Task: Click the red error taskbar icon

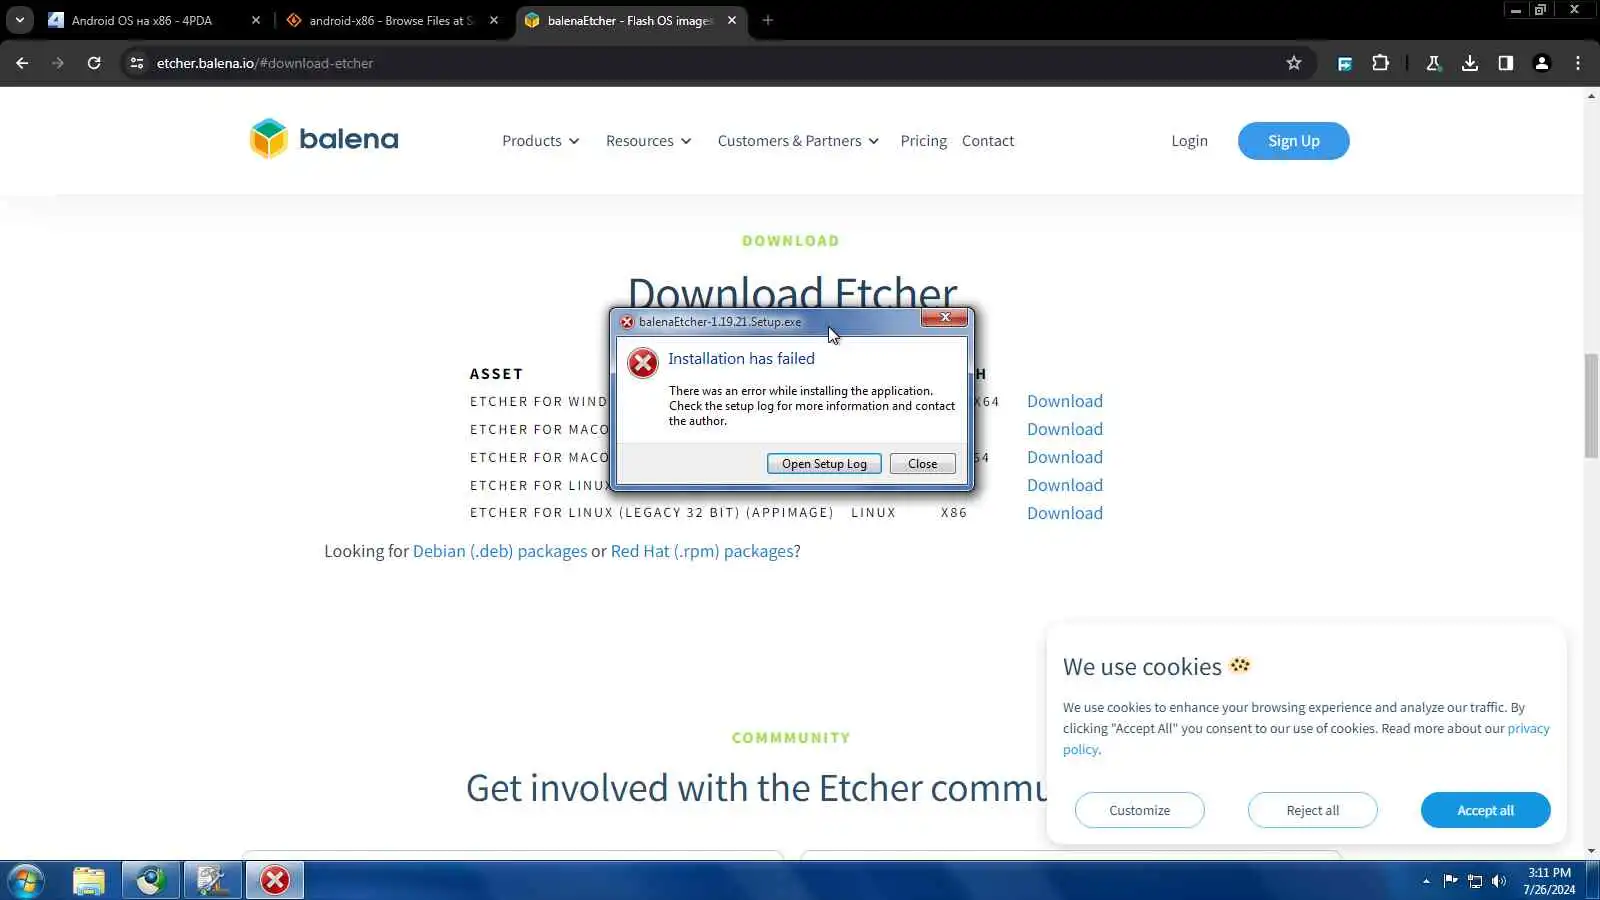Action: 275,881
